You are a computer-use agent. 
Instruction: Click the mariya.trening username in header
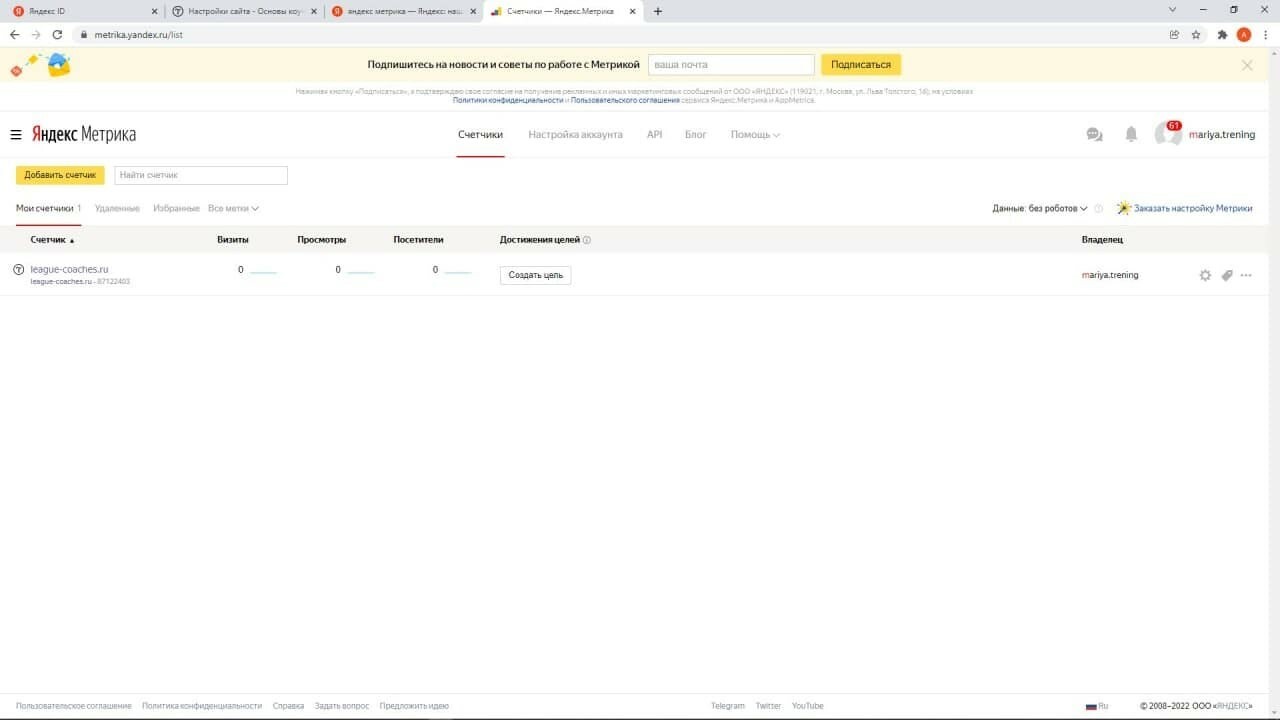click(x=1222, y=135)
